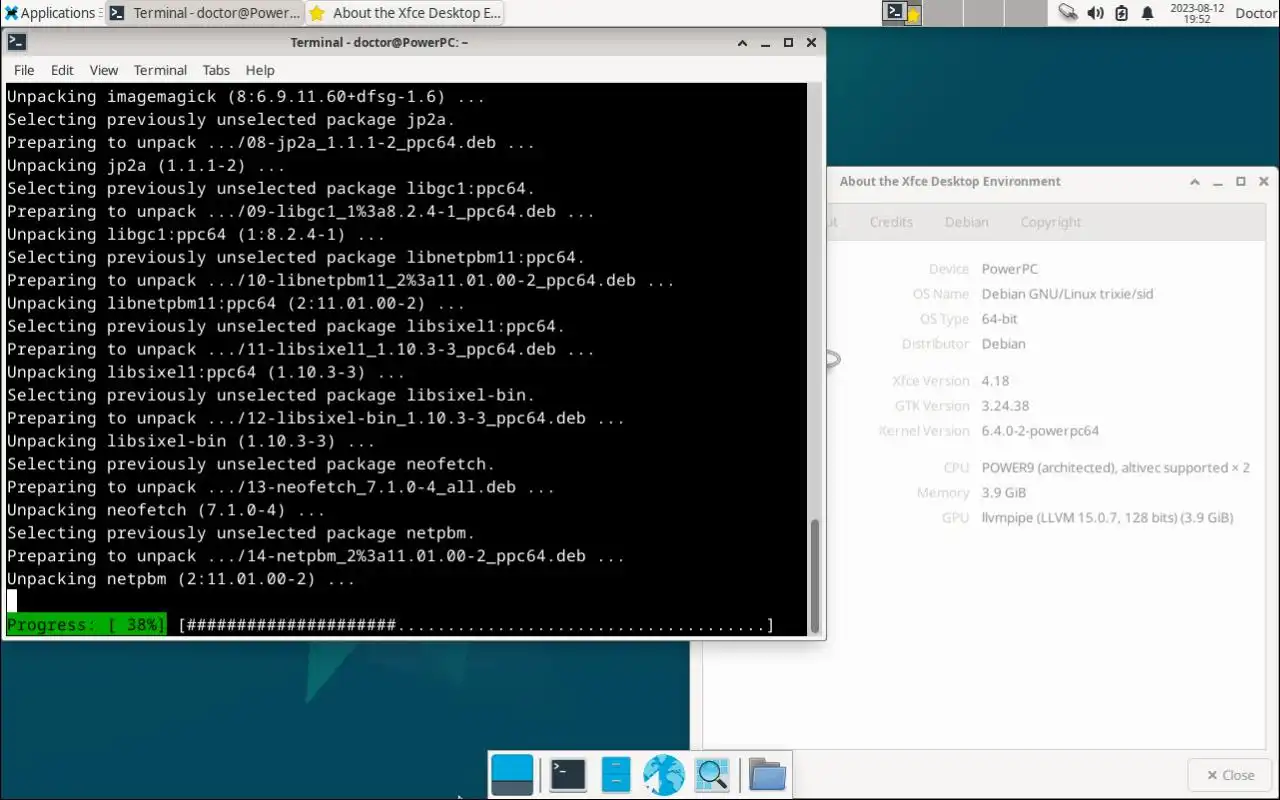The height and width of the screenshot is (800, 1280).
Task: Switch to About the Xfce Desktop taskbar button
Action: [x=404, y=13]
